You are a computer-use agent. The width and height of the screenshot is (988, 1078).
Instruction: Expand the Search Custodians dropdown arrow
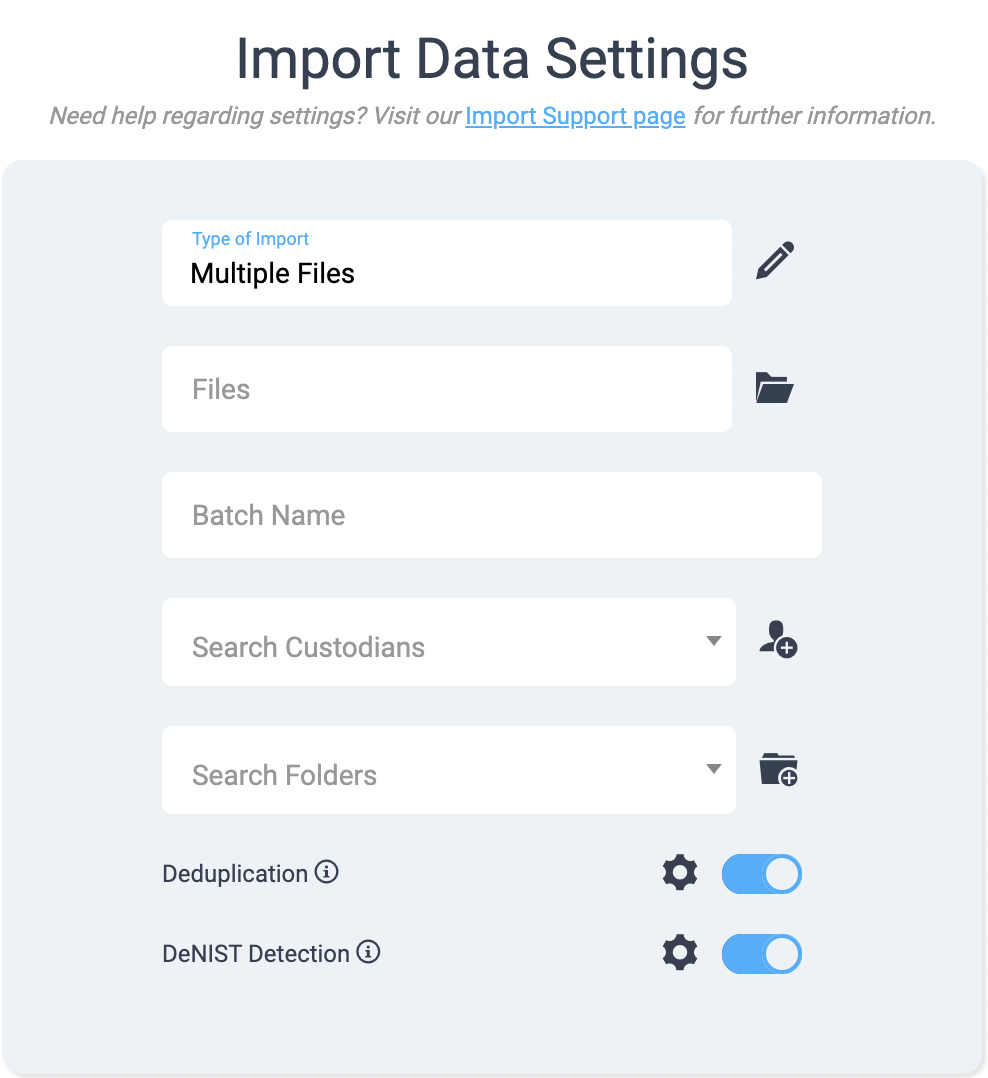click(x=714, y=642)
